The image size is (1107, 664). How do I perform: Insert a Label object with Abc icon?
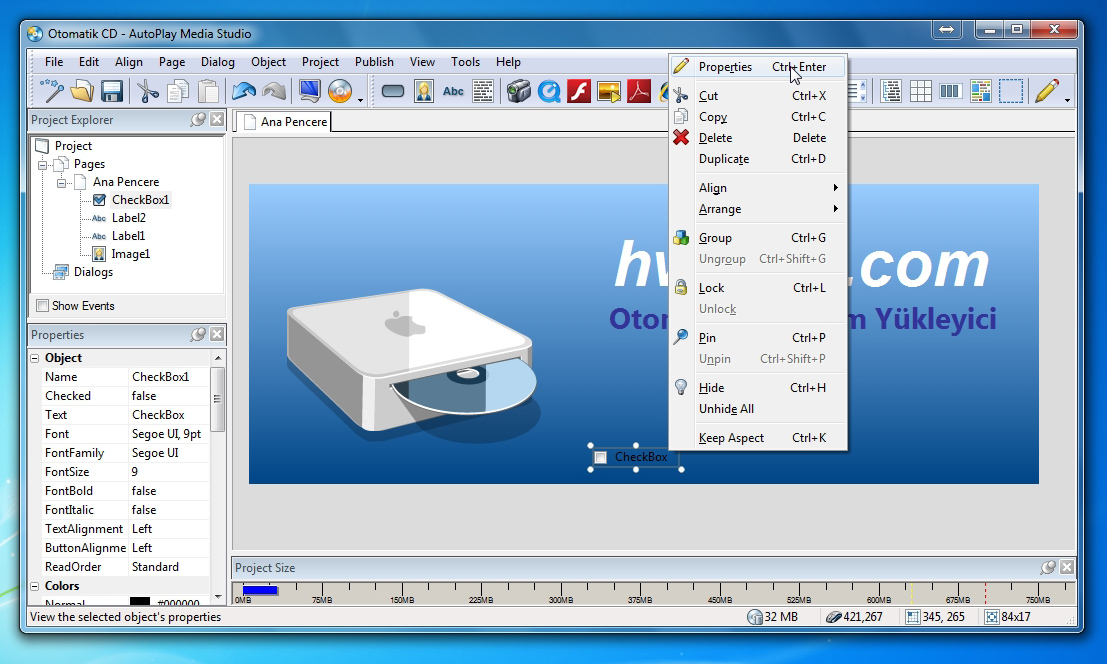pyautogui.click(x=453, y=91)
